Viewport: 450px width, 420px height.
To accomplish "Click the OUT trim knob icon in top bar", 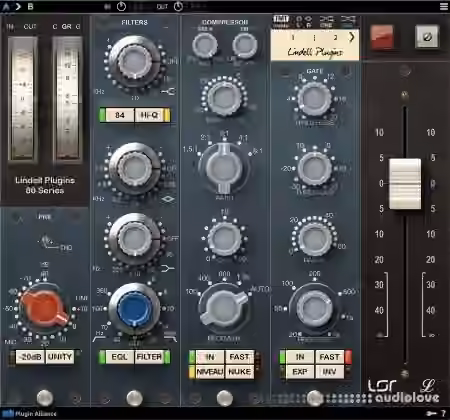I will 178,7.
